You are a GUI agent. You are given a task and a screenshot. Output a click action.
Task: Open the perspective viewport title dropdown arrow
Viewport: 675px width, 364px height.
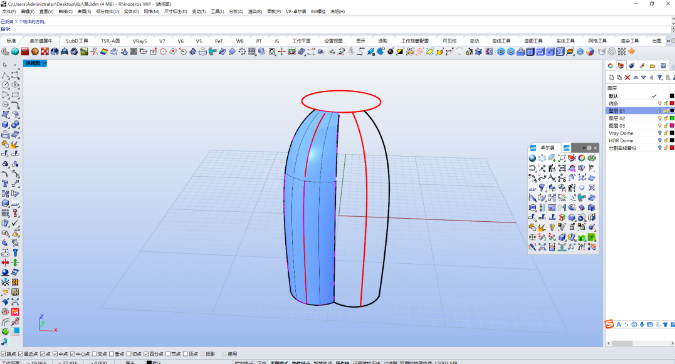point(44,63)
